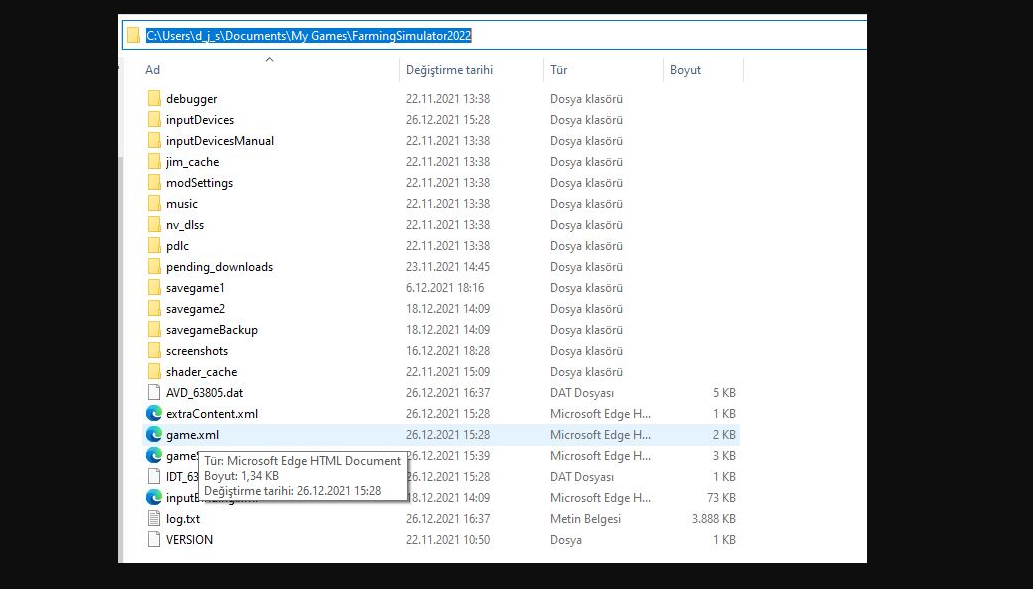Click the pdlc folder icon
This screenshot has height=589, width=1033.
[x=154, y=246]
